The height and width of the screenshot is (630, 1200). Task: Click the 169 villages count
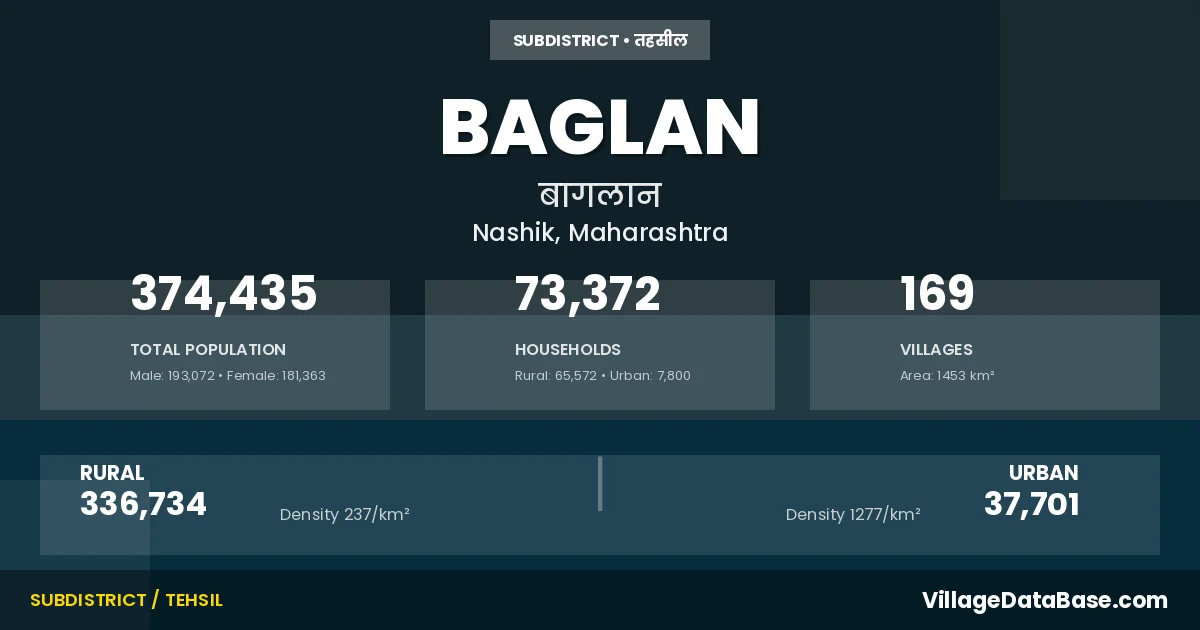coord(937,294)
